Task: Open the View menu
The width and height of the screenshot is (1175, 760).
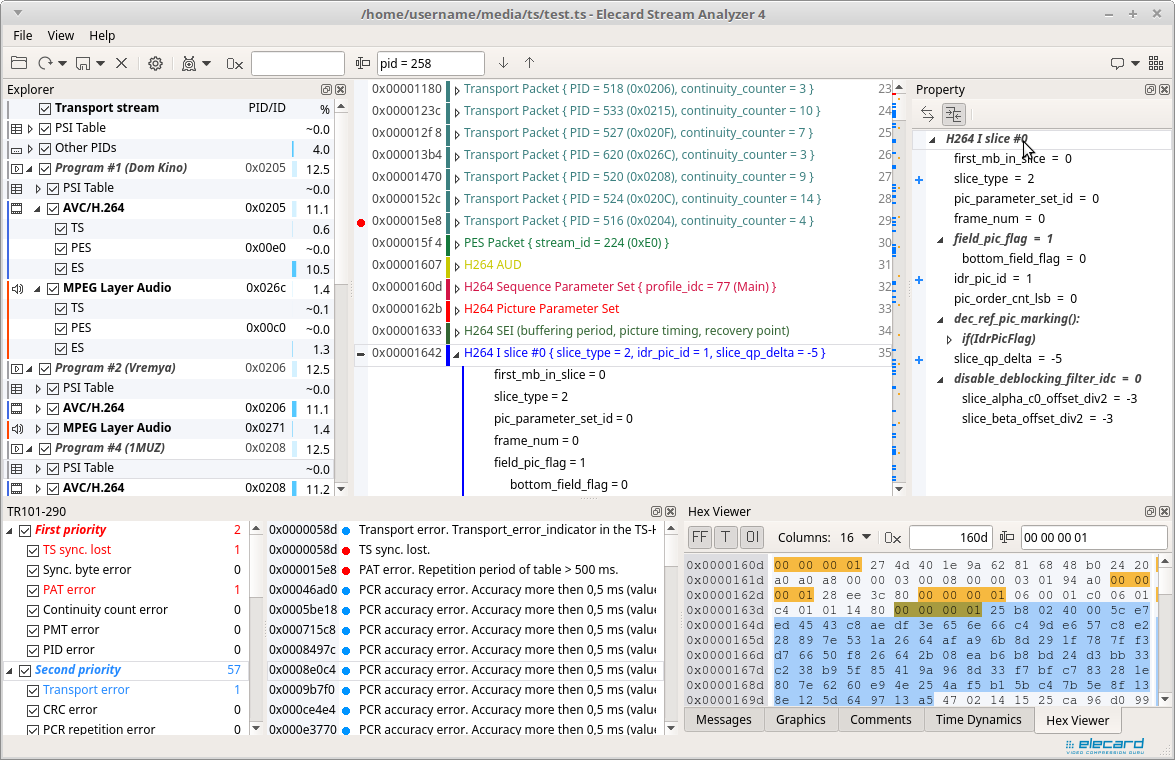Action: point(60,35)
